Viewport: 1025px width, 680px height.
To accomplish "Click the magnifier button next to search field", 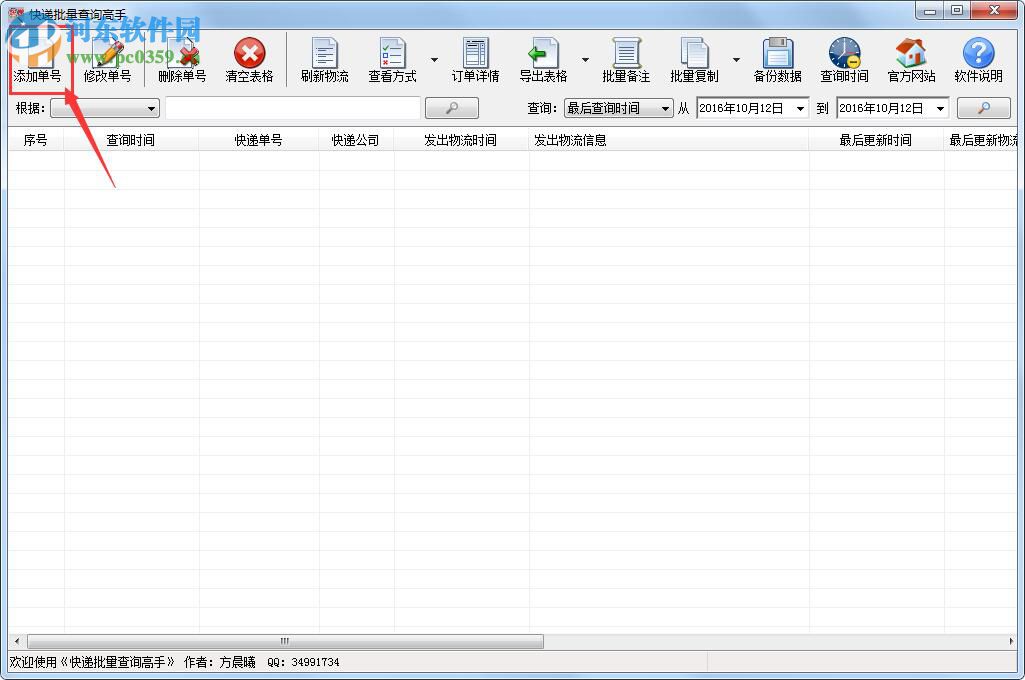I will 451,108.
